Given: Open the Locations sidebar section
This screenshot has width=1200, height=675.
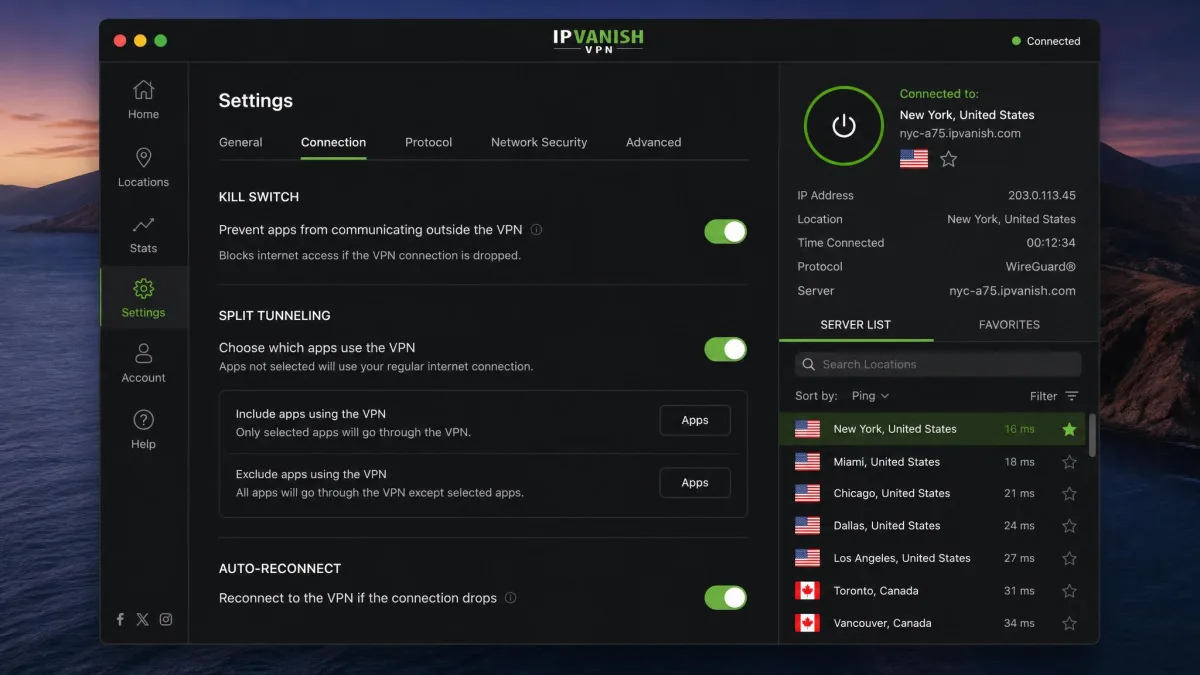Looking at the screenshot, I should 143,167.
